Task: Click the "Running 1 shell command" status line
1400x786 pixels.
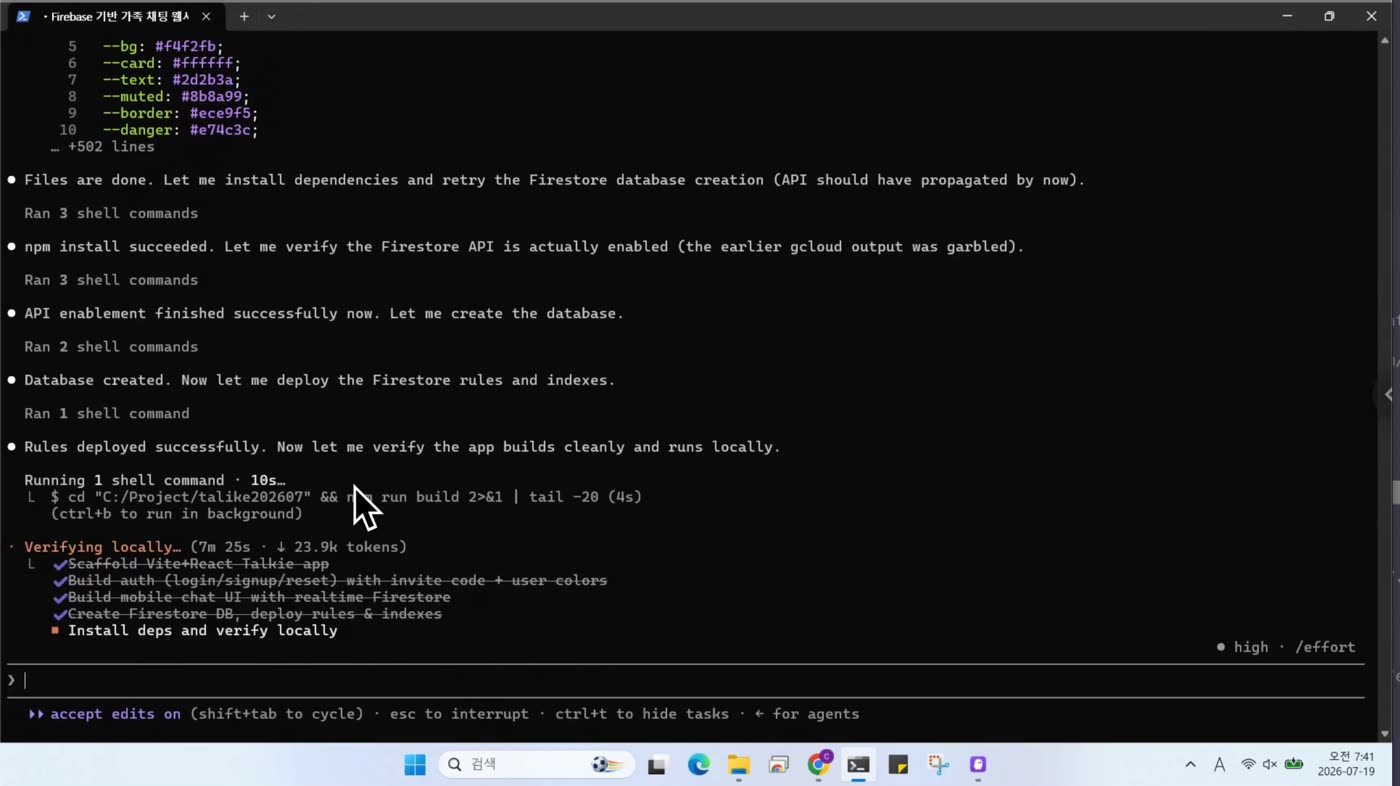Action: tap(154, 480)
